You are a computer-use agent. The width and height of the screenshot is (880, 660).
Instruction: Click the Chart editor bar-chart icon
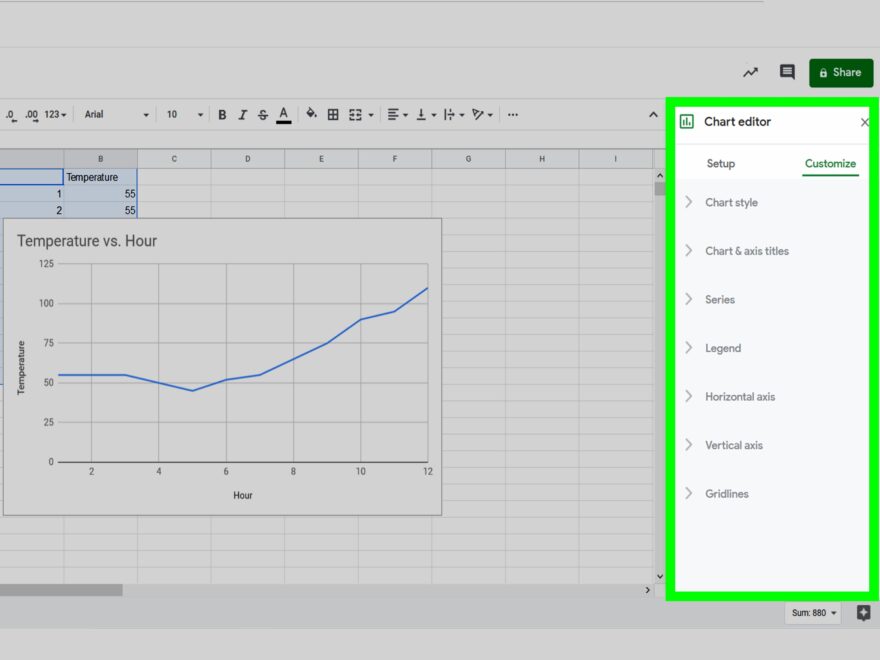click(x=687, y=121)
